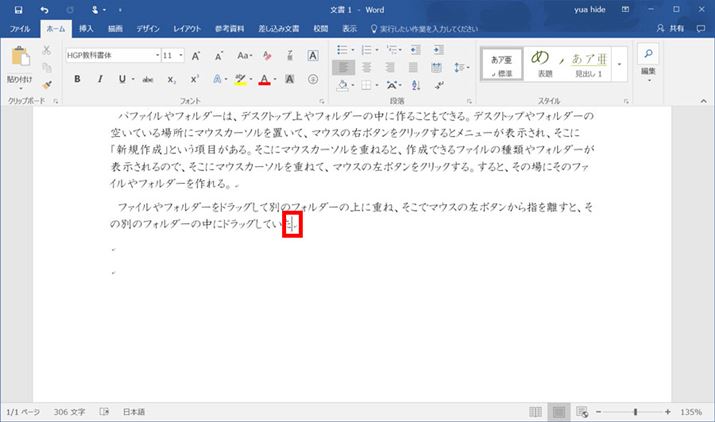Switch to the 参考資料 tab
The width and height of the screenshot is (715, 422).
point(229,28)
